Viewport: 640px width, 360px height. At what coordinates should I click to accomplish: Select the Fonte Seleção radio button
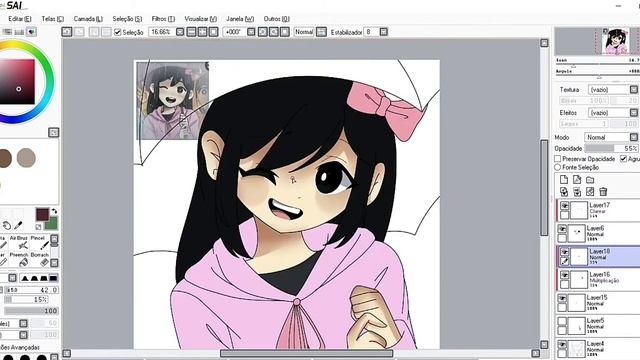click(x=558, y=167)
